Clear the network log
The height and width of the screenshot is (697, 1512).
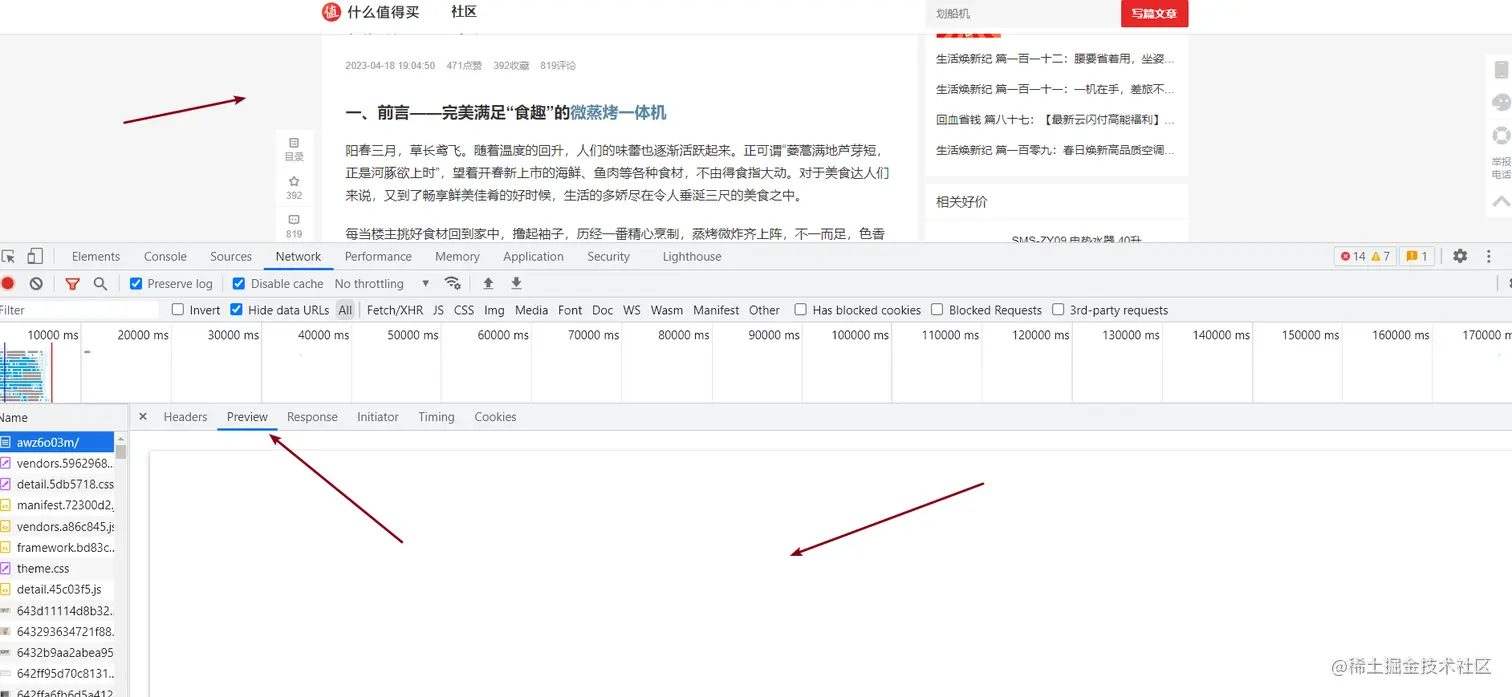[x=36, y=284]
